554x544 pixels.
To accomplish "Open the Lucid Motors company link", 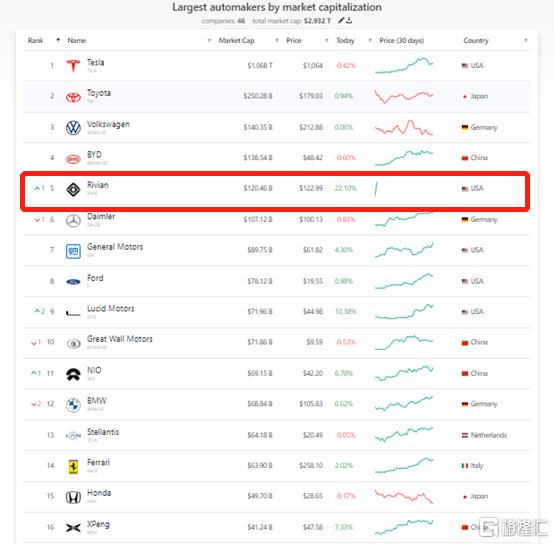I will pyautogui.click(x=111, y=308).
